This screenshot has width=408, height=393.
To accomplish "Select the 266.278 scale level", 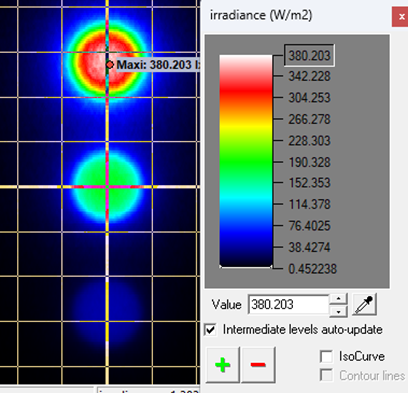I will pos(309,119).
